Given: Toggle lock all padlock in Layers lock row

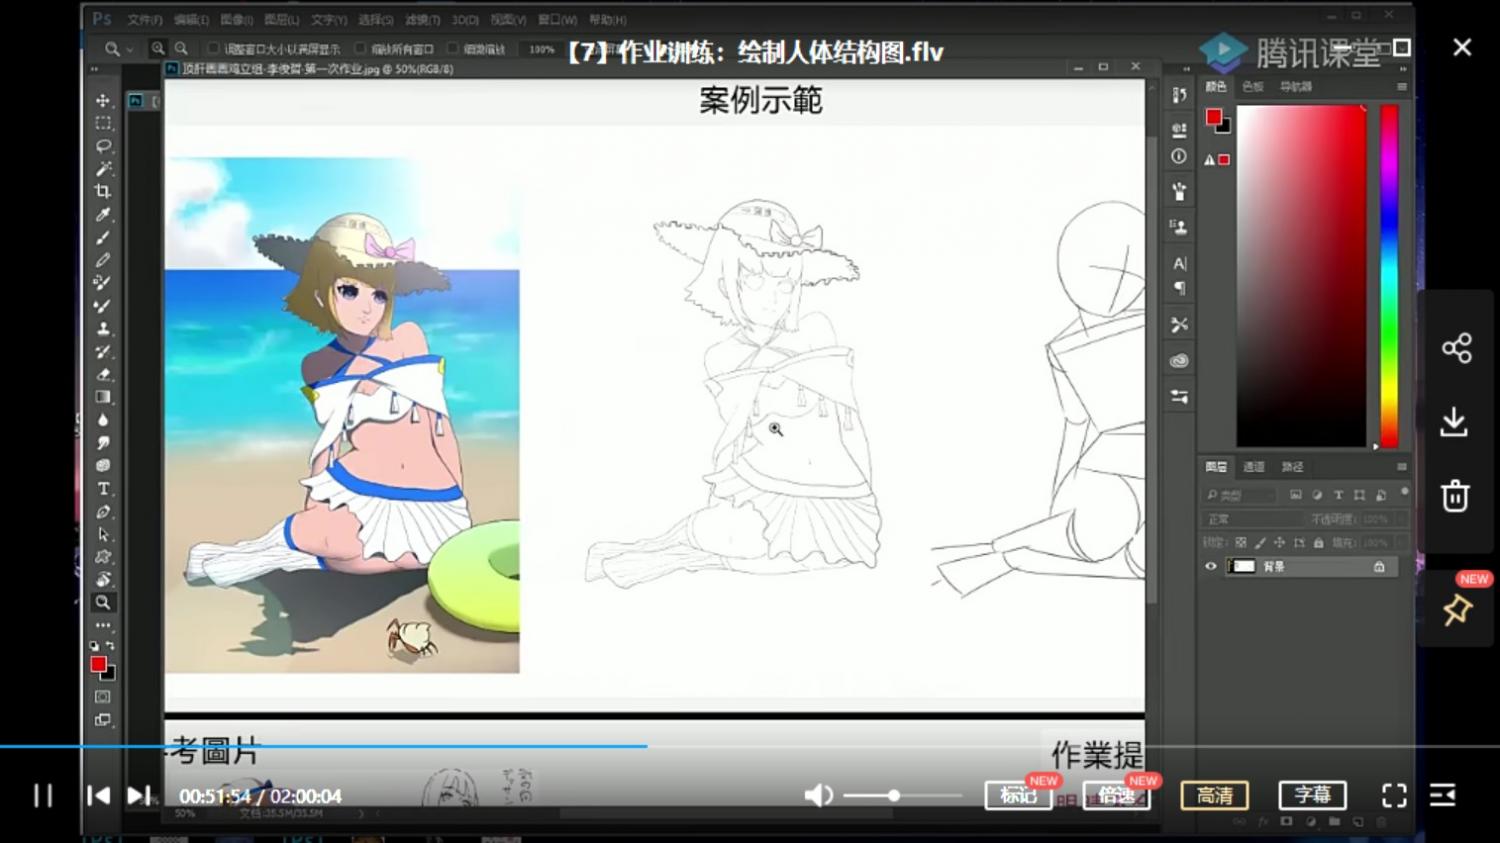Looking at the screenshot, I should [x=1318, y=543].
